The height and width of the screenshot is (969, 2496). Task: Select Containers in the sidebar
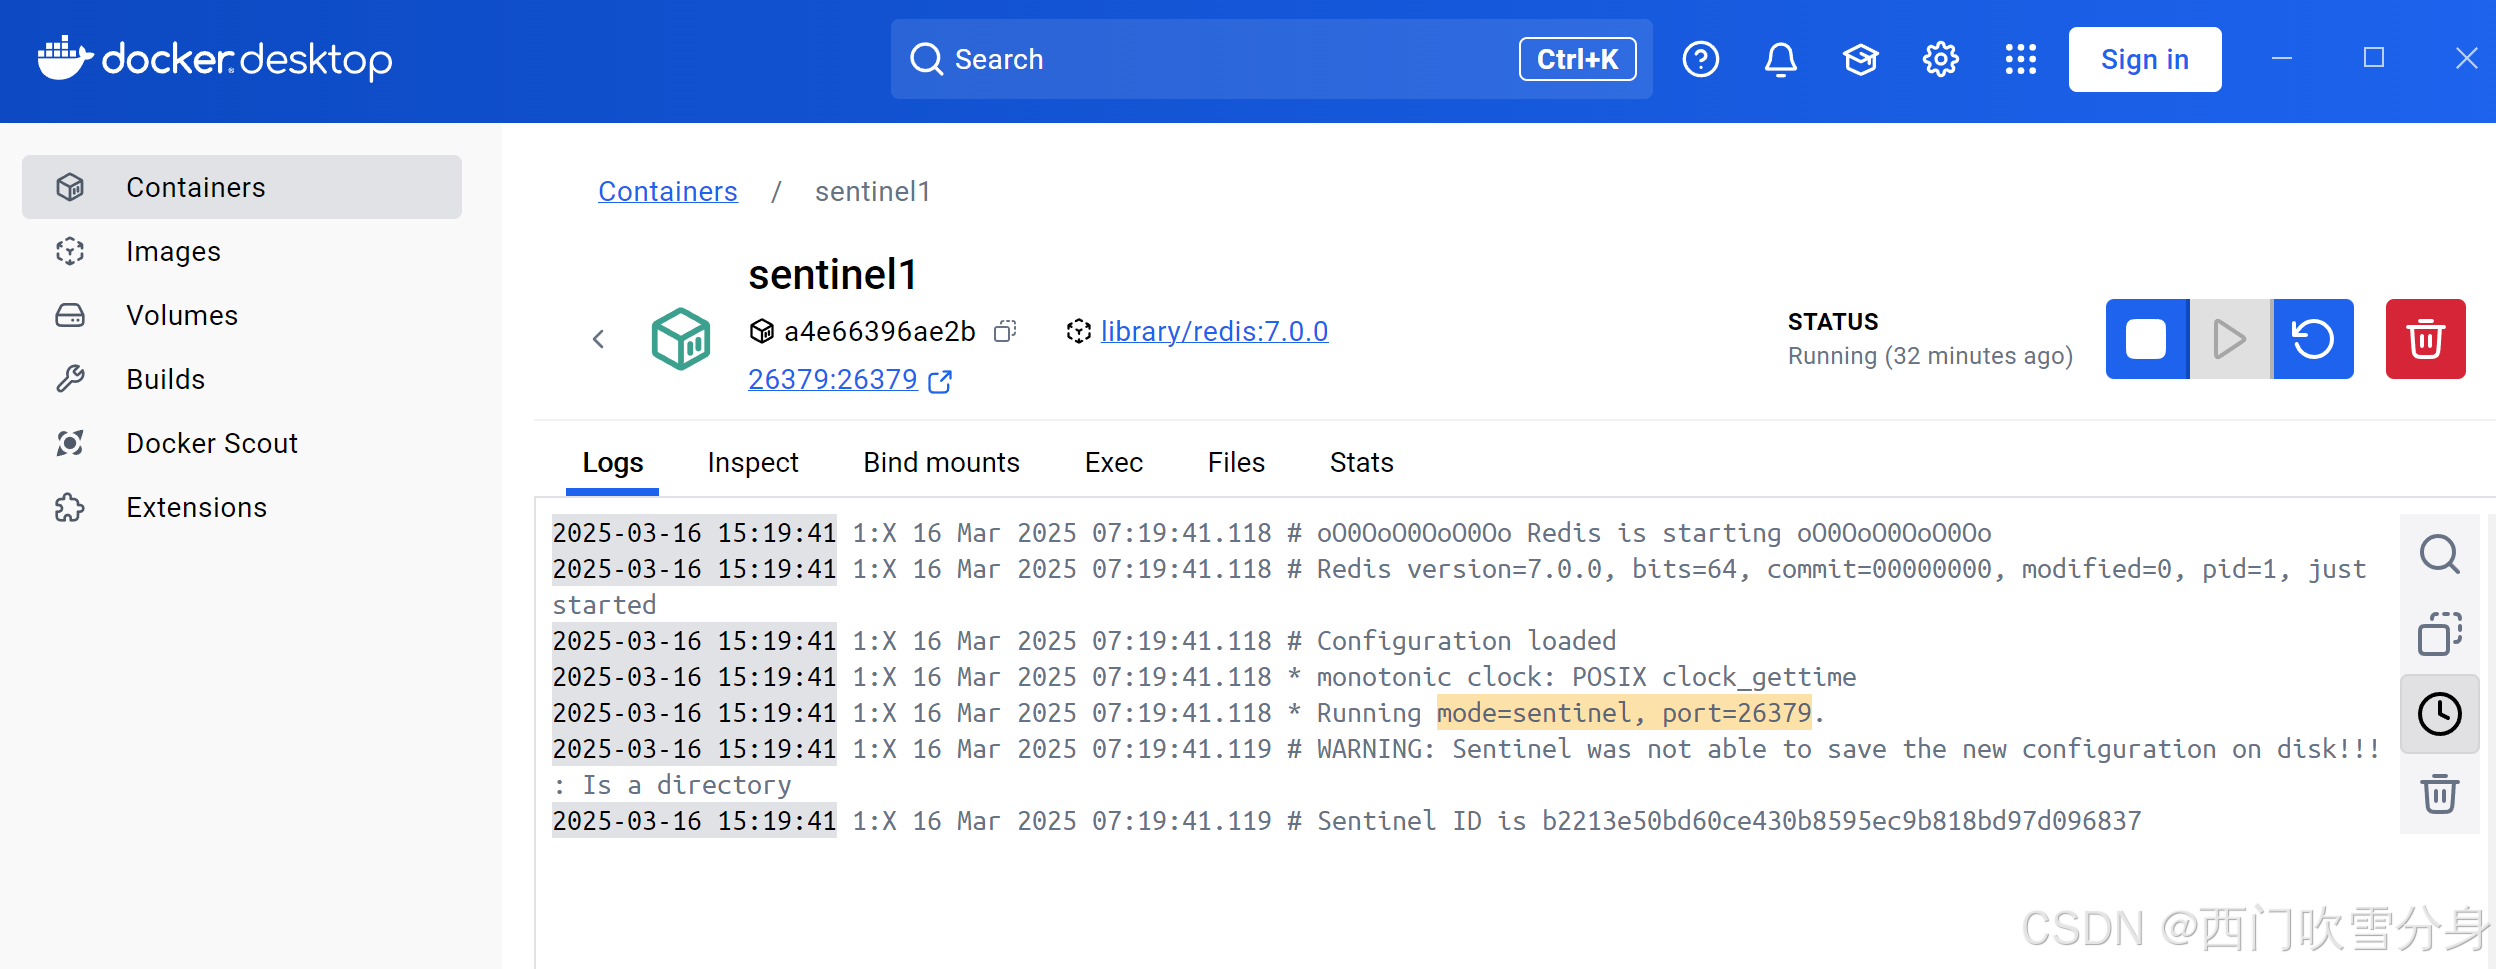(242, 187)
